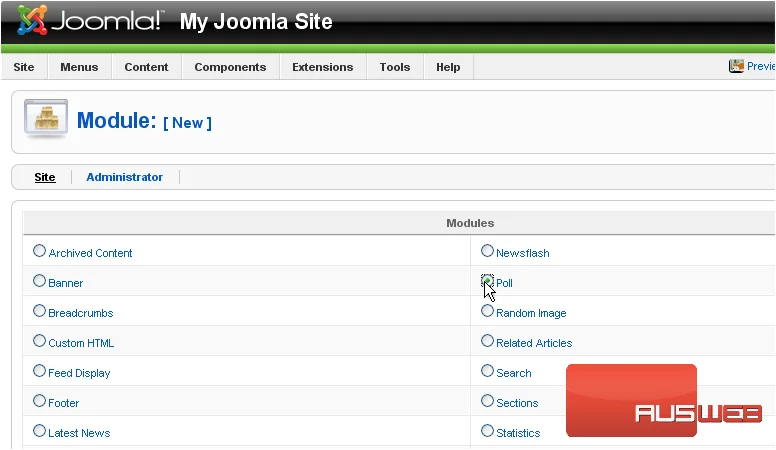776x450 pixels.
Task: Click the Related Articles module link
Action: pos(534,343)
